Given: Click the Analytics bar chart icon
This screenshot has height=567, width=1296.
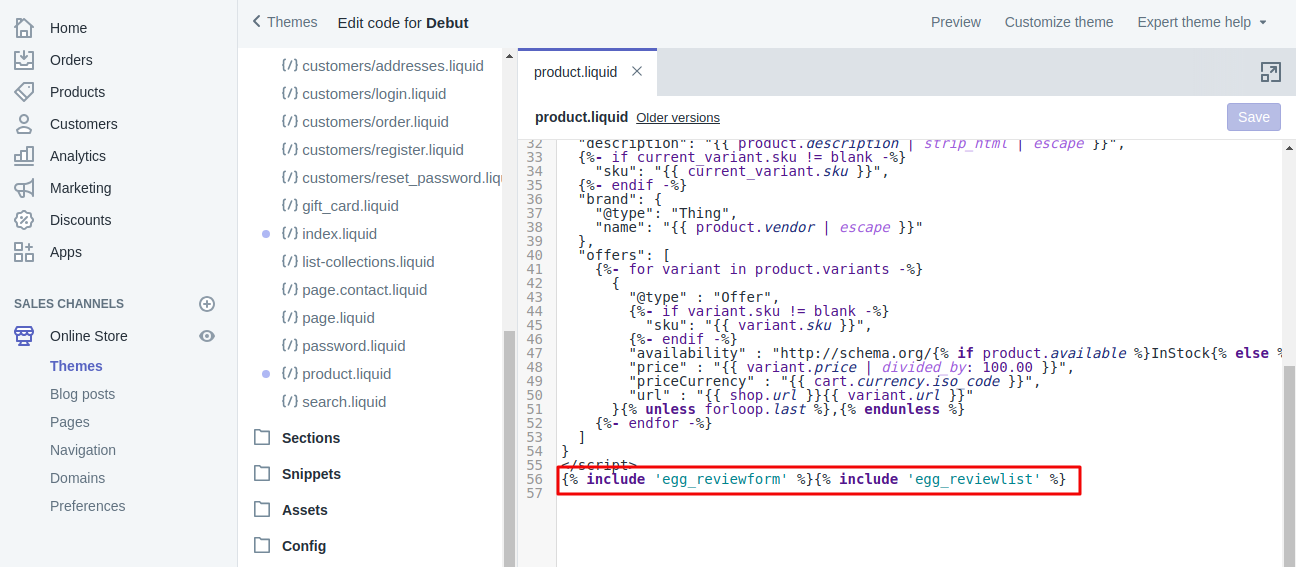Looking at the screenshot, I should [24, 156].
